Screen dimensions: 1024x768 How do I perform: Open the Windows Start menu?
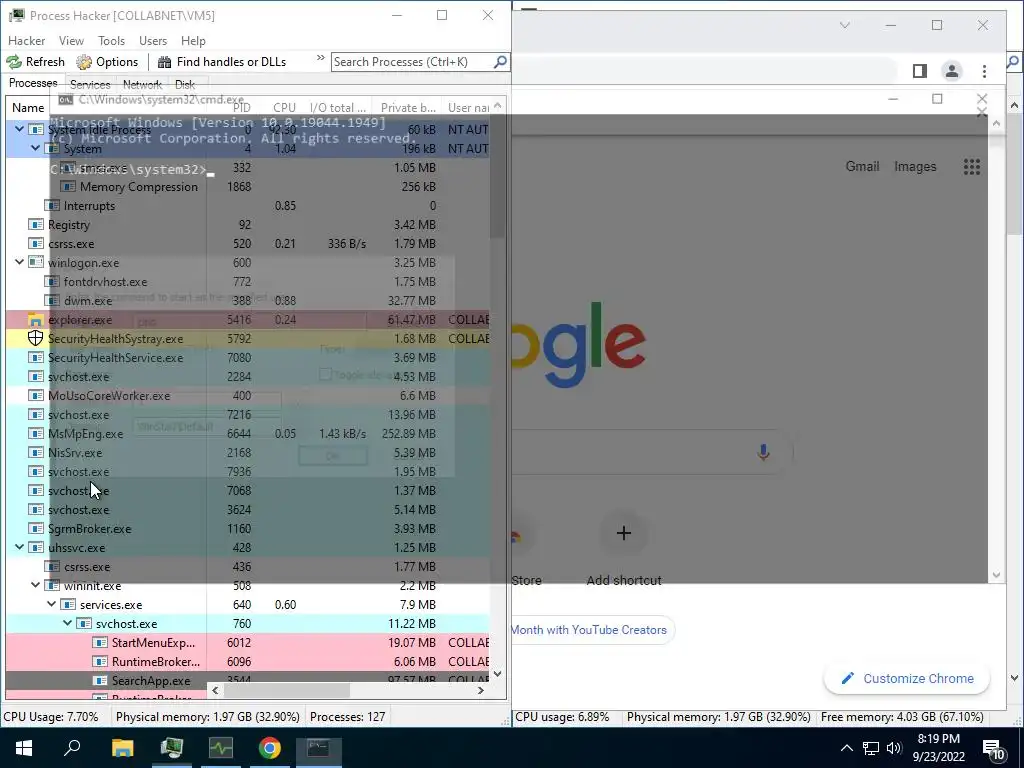pos(24,748)
